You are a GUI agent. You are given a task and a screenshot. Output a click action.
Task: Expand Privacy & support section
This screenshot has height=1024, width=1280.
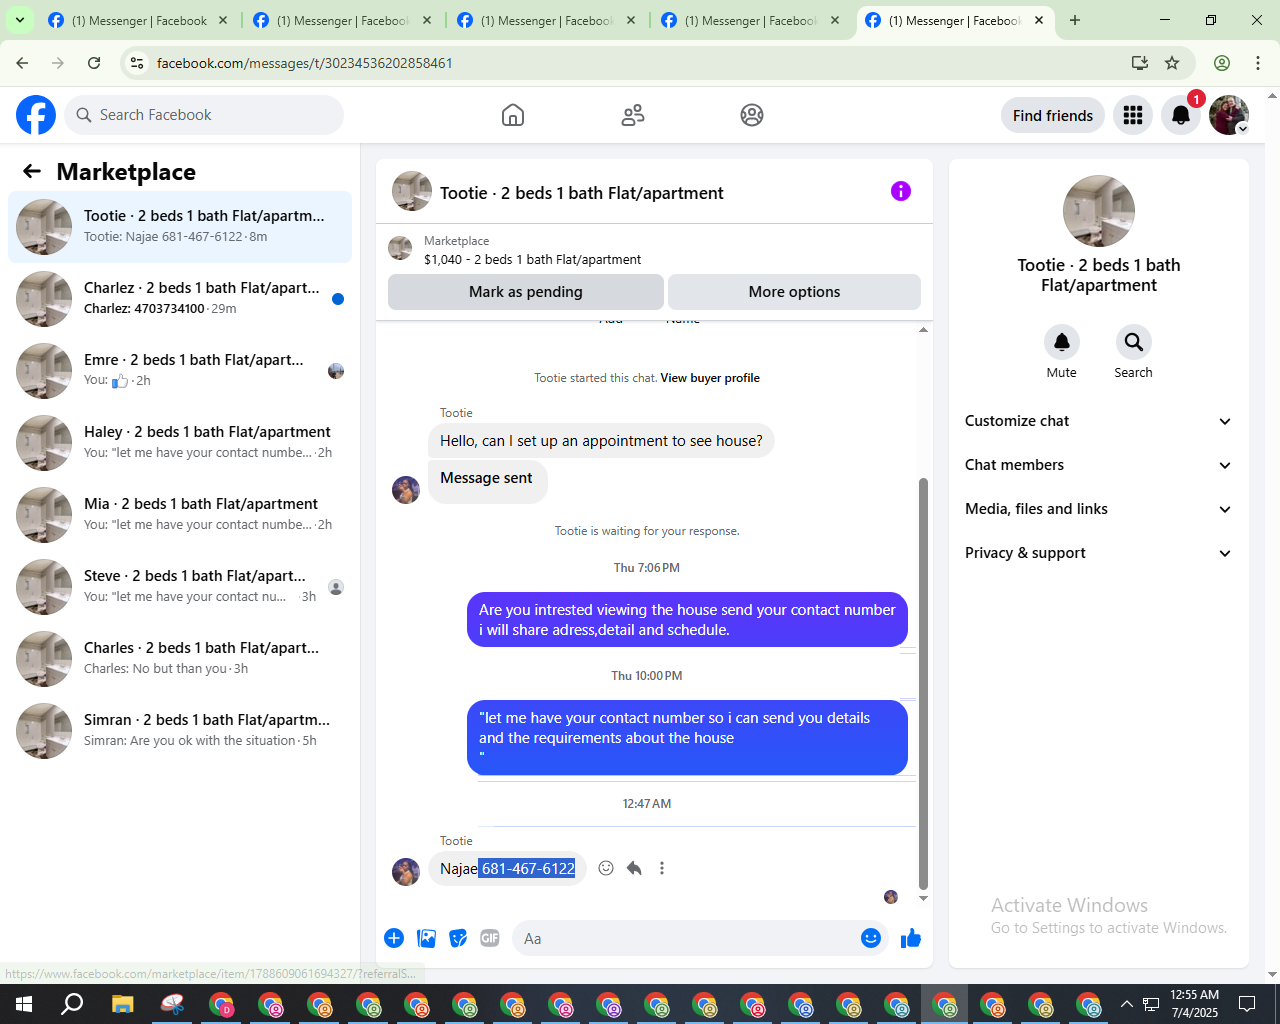coord(1098,553)
